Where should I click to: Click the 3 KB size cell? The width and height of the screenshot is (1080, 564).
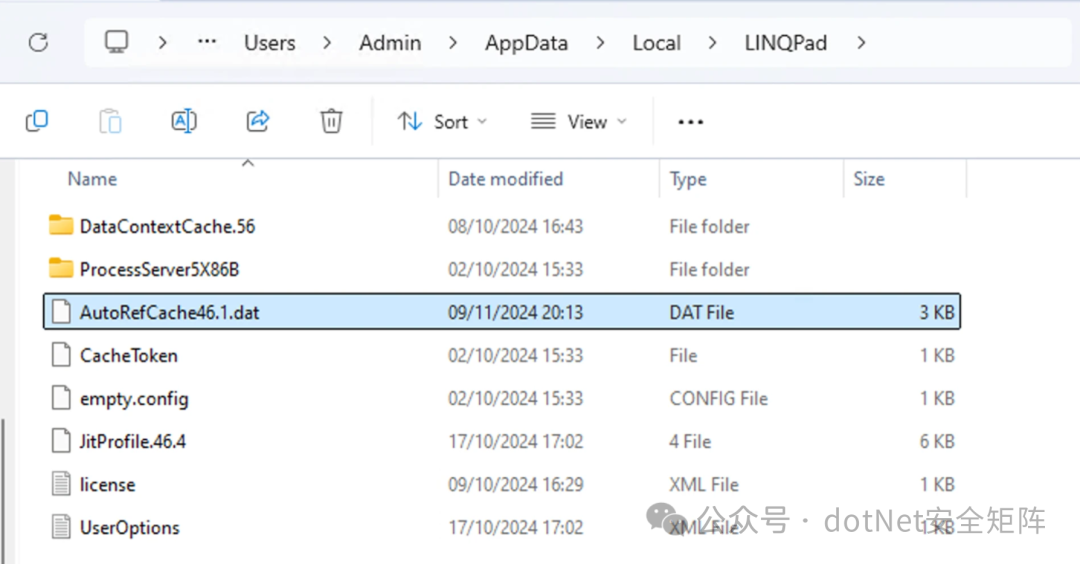[x=937, y=313]
